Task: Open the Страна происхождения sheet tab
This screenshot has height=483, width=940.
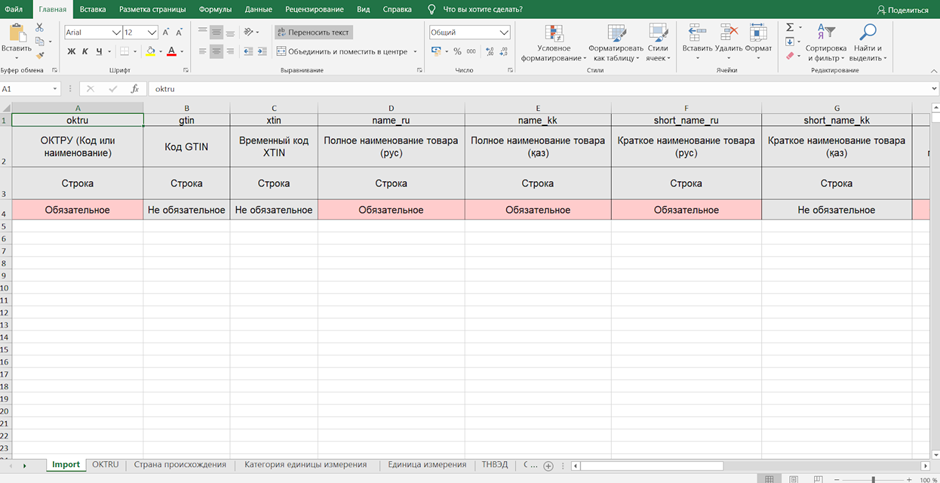Action: pyautogui.click(x=180, y=465)
